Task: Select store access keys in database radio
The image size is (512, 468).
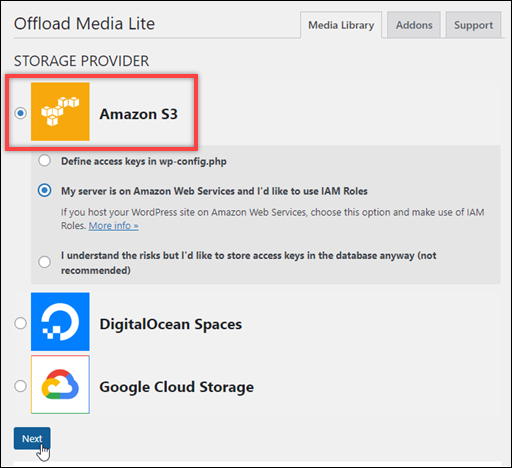Action: 44,262
